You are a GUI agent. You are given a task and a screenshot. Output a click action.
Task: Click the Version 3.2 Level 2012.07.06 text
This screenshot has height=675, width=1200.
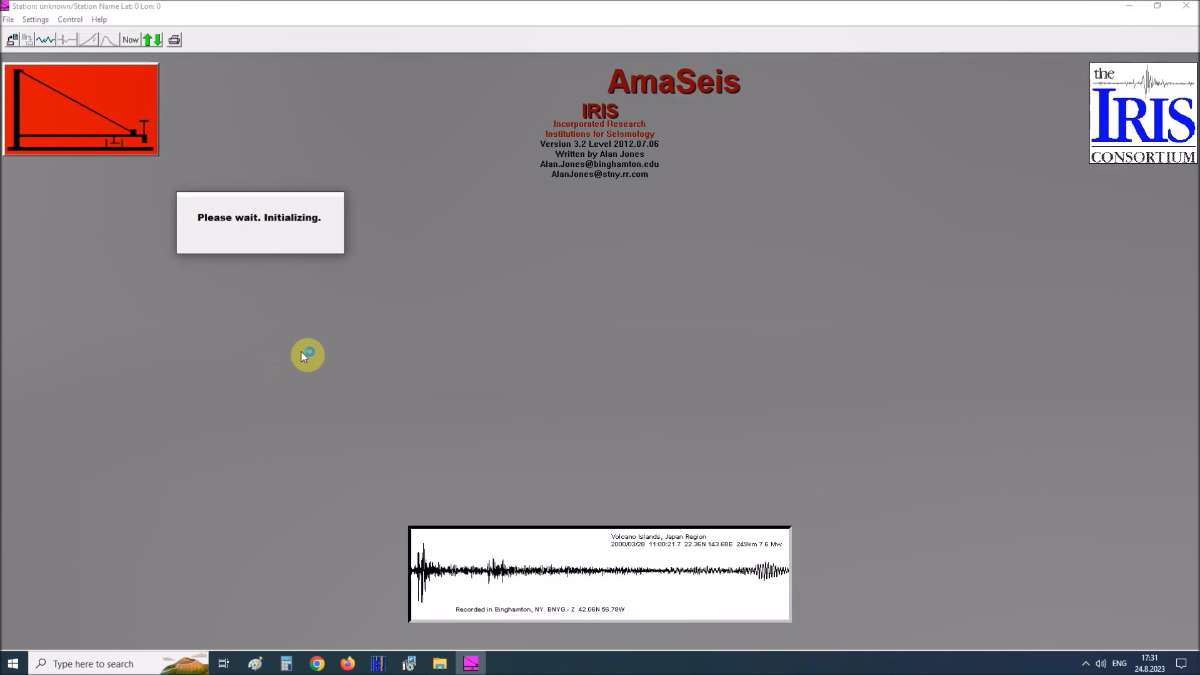tap(599, 144)
